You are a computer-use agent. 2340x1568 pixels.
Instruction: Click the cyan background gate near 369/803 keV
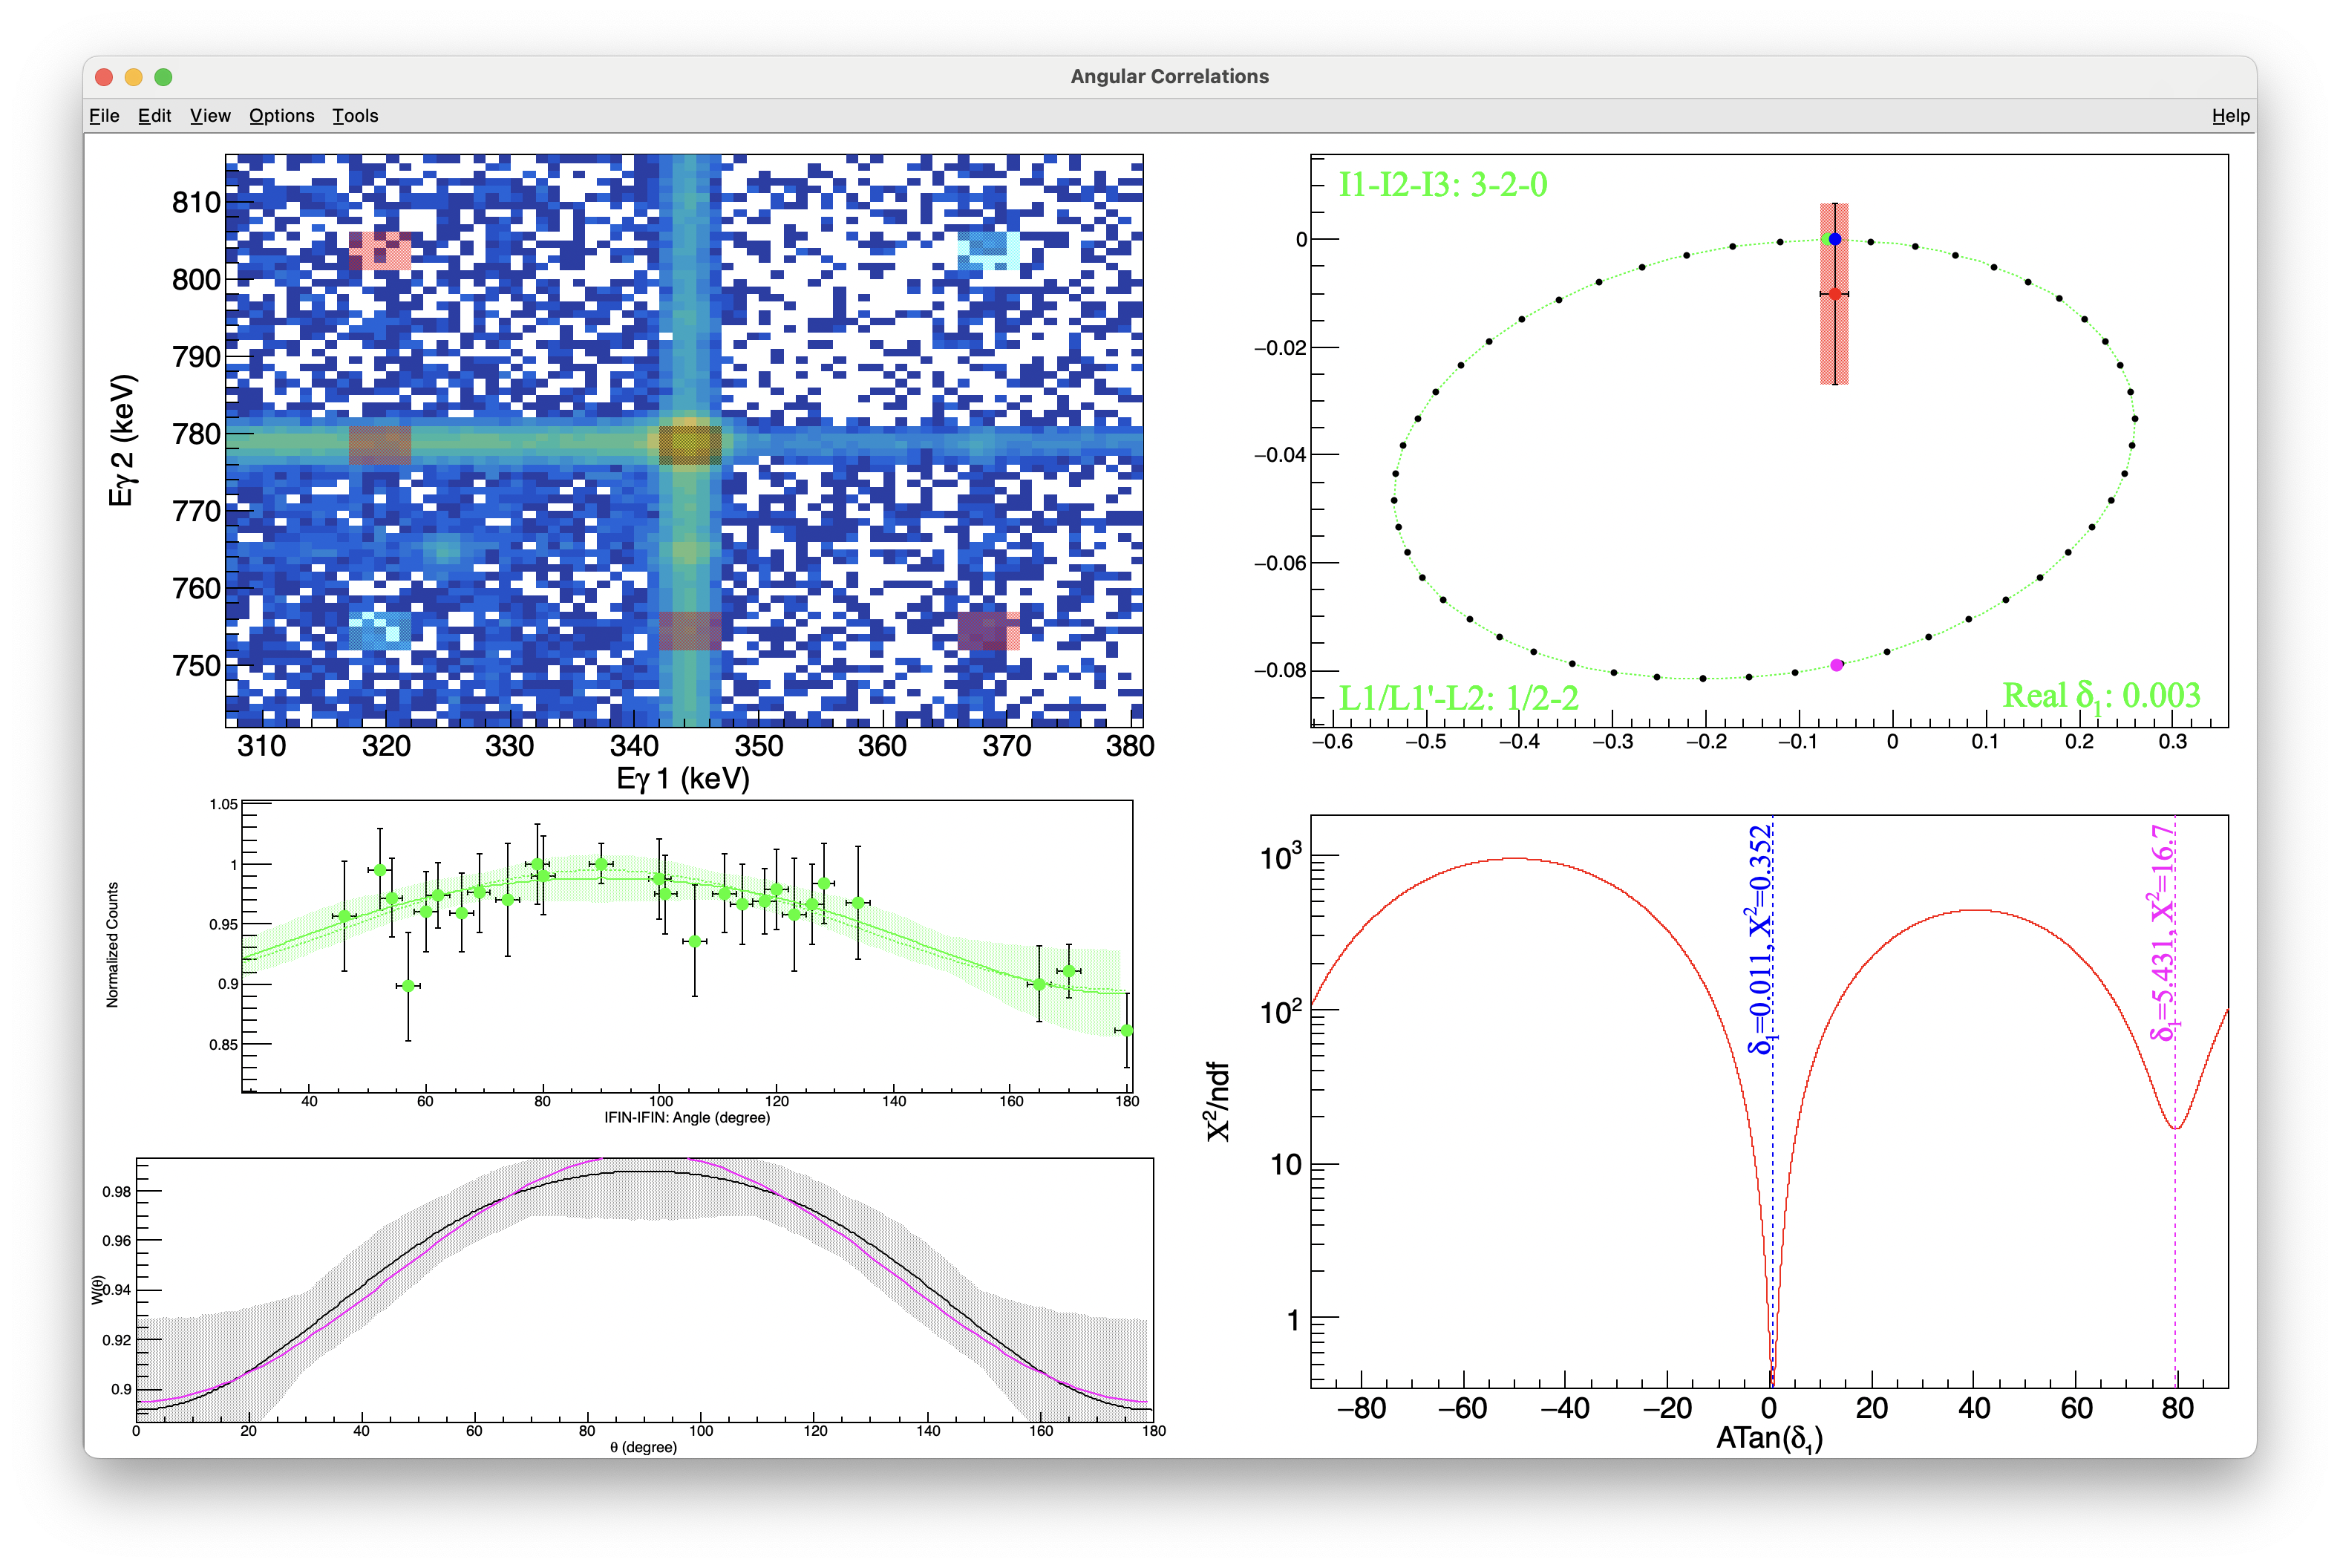(988, 250)
